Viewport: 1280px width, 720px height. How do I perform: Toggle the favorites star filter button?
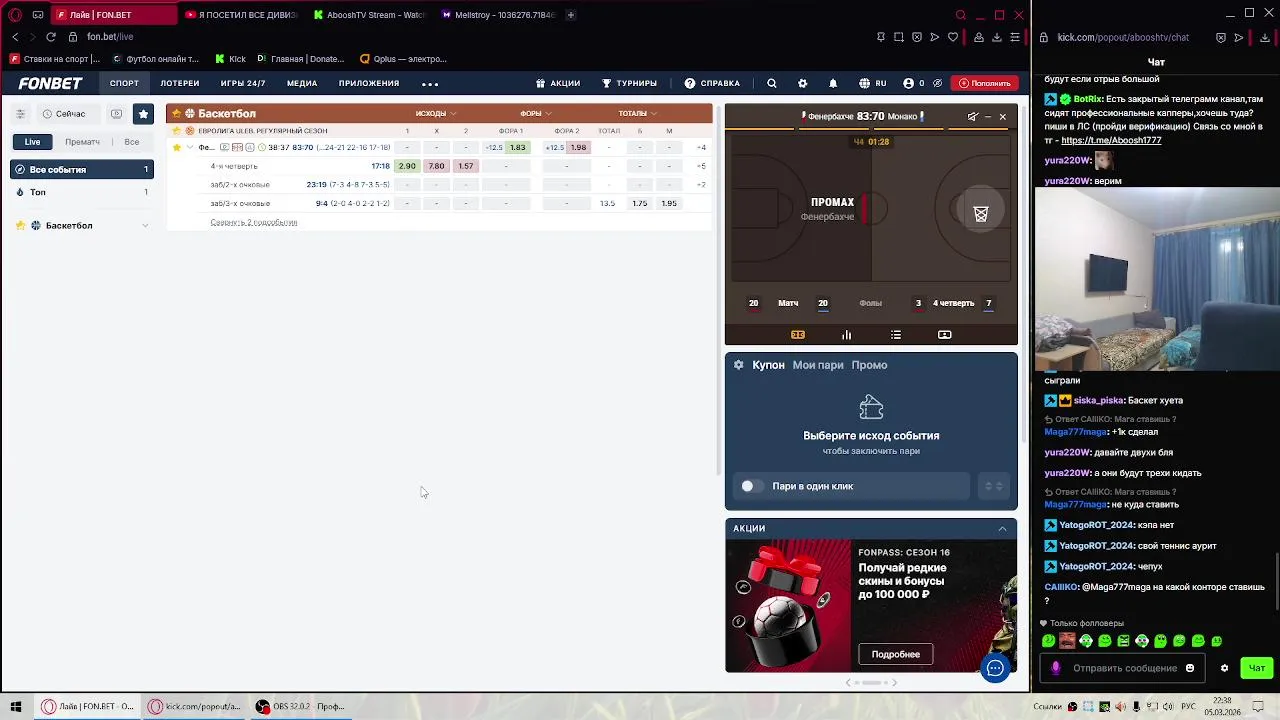(x=143, y=114)
